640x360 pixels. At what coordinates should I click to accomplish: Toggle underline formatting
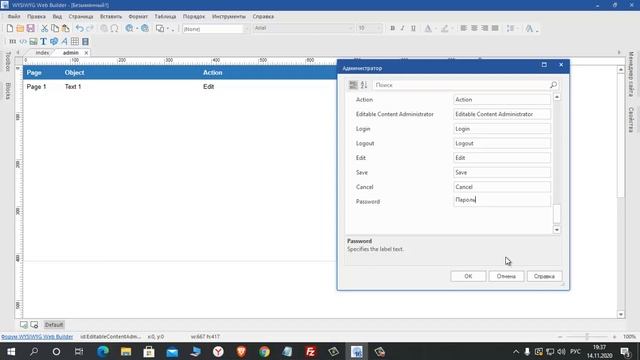413,28
